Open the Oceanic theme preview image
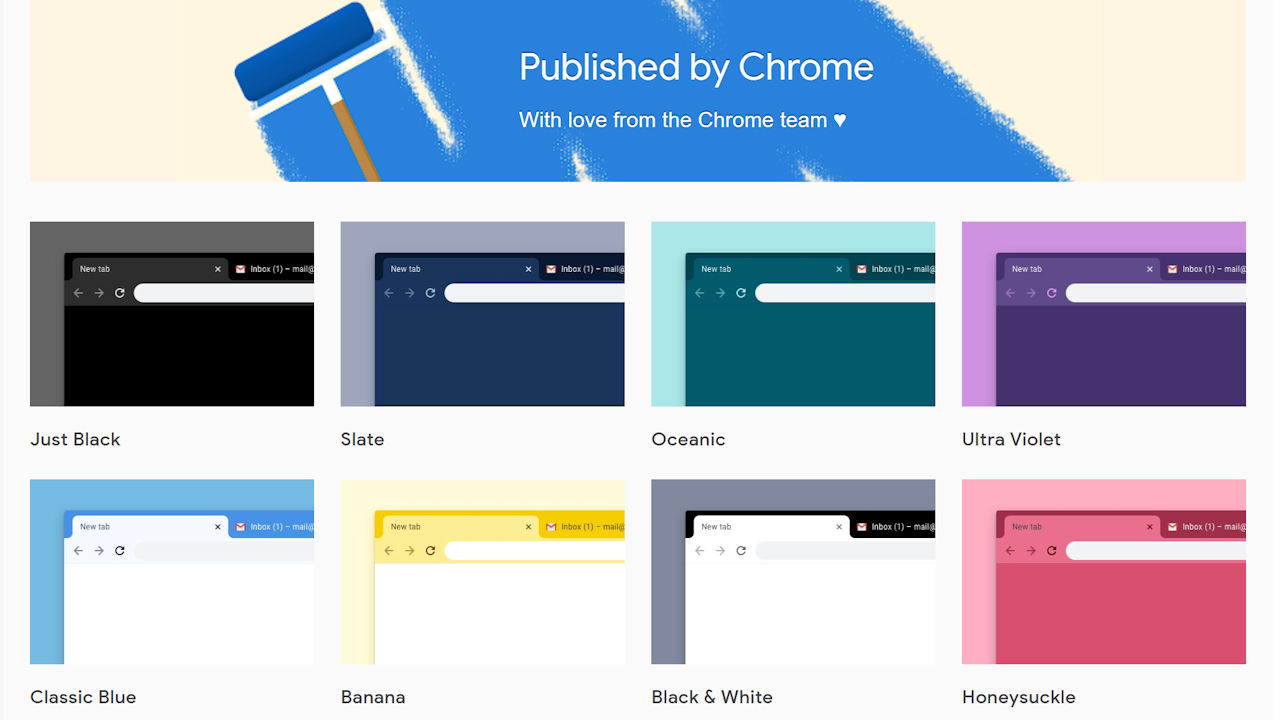The image size is (1280, 720). (x=793, y=314)
